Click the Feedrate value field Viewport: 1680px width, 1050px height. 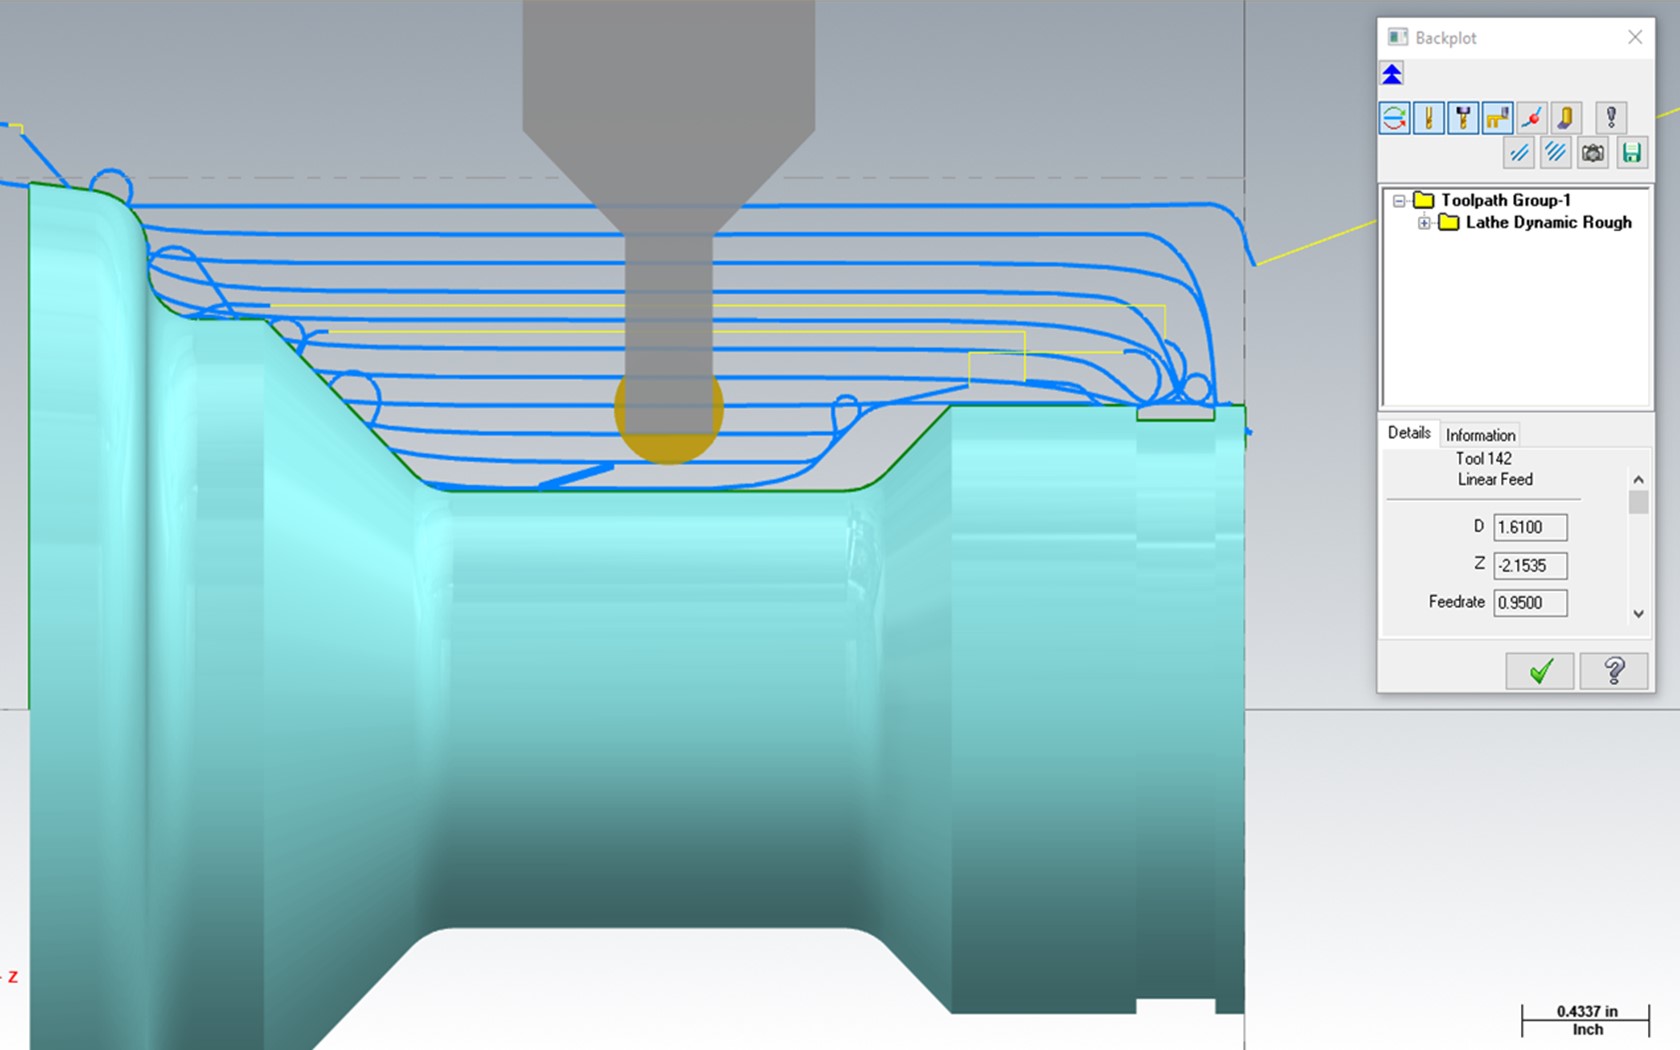(x=1530, y=603)
